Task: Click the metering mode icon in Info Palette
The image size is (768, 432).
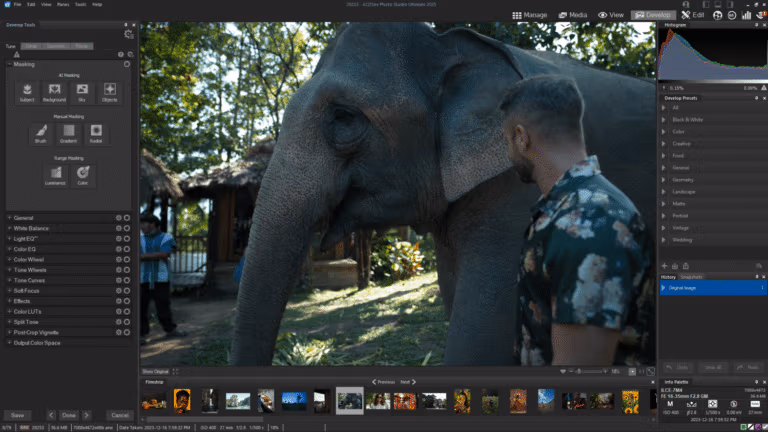Action: point(713,404)
